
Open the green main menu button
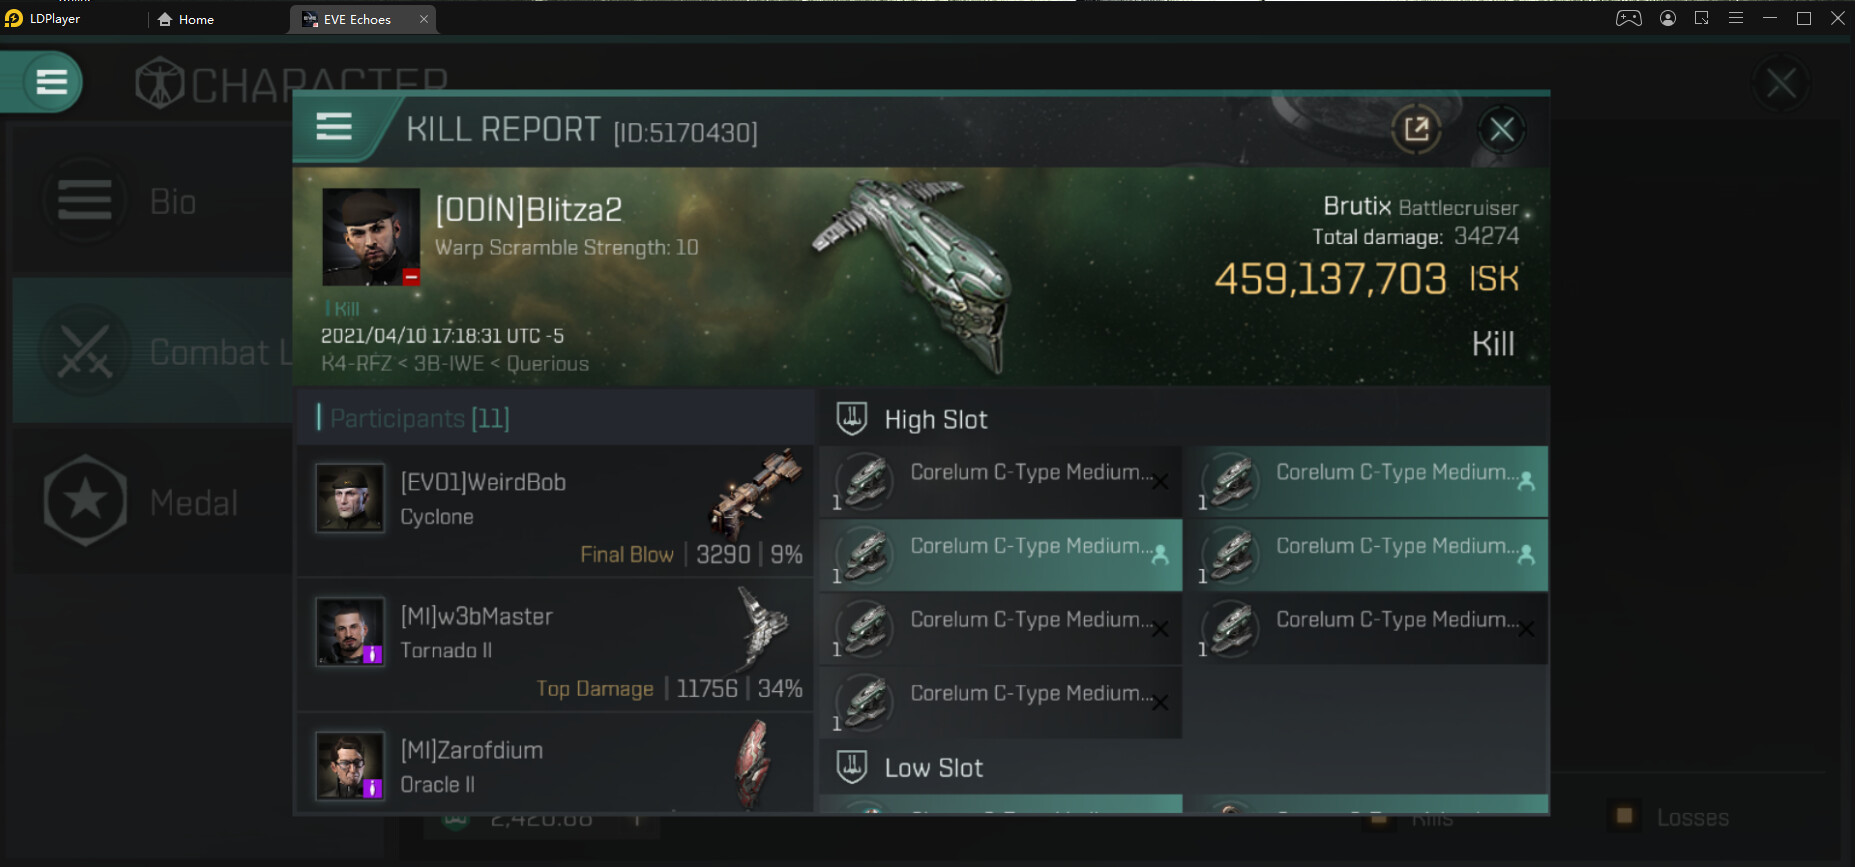[x=51, y=82]
